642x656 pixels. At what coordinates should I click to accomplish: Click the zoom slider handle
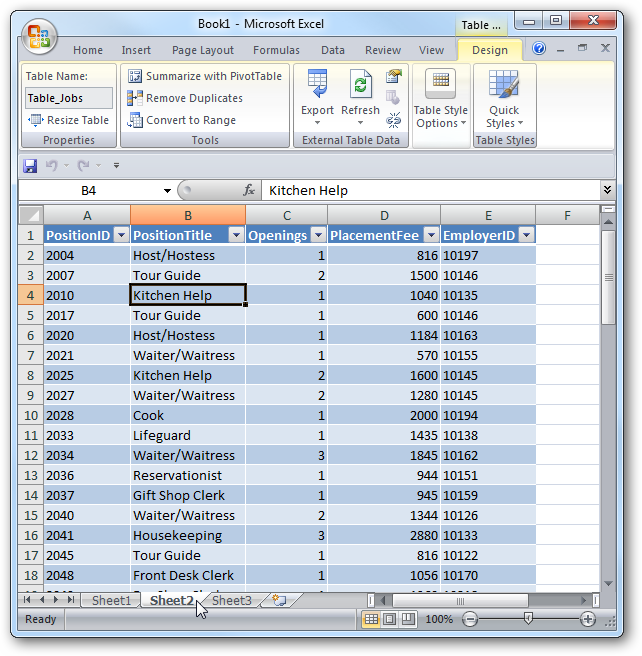click(528, 618)
